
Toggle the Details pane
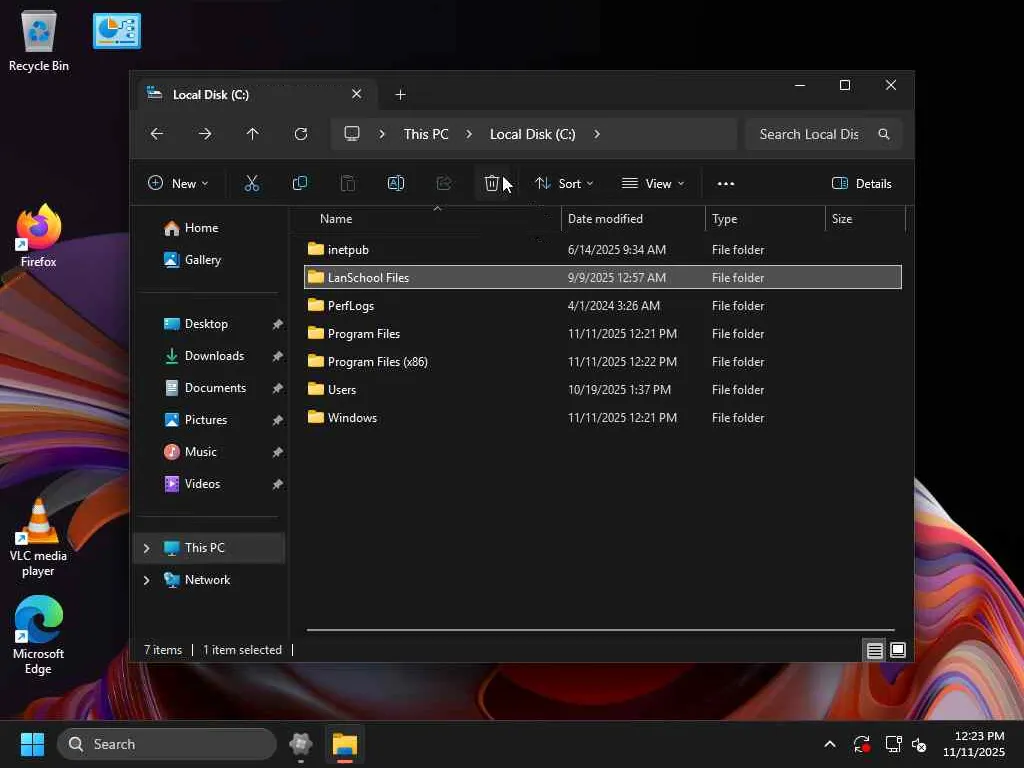pos(861,183)
